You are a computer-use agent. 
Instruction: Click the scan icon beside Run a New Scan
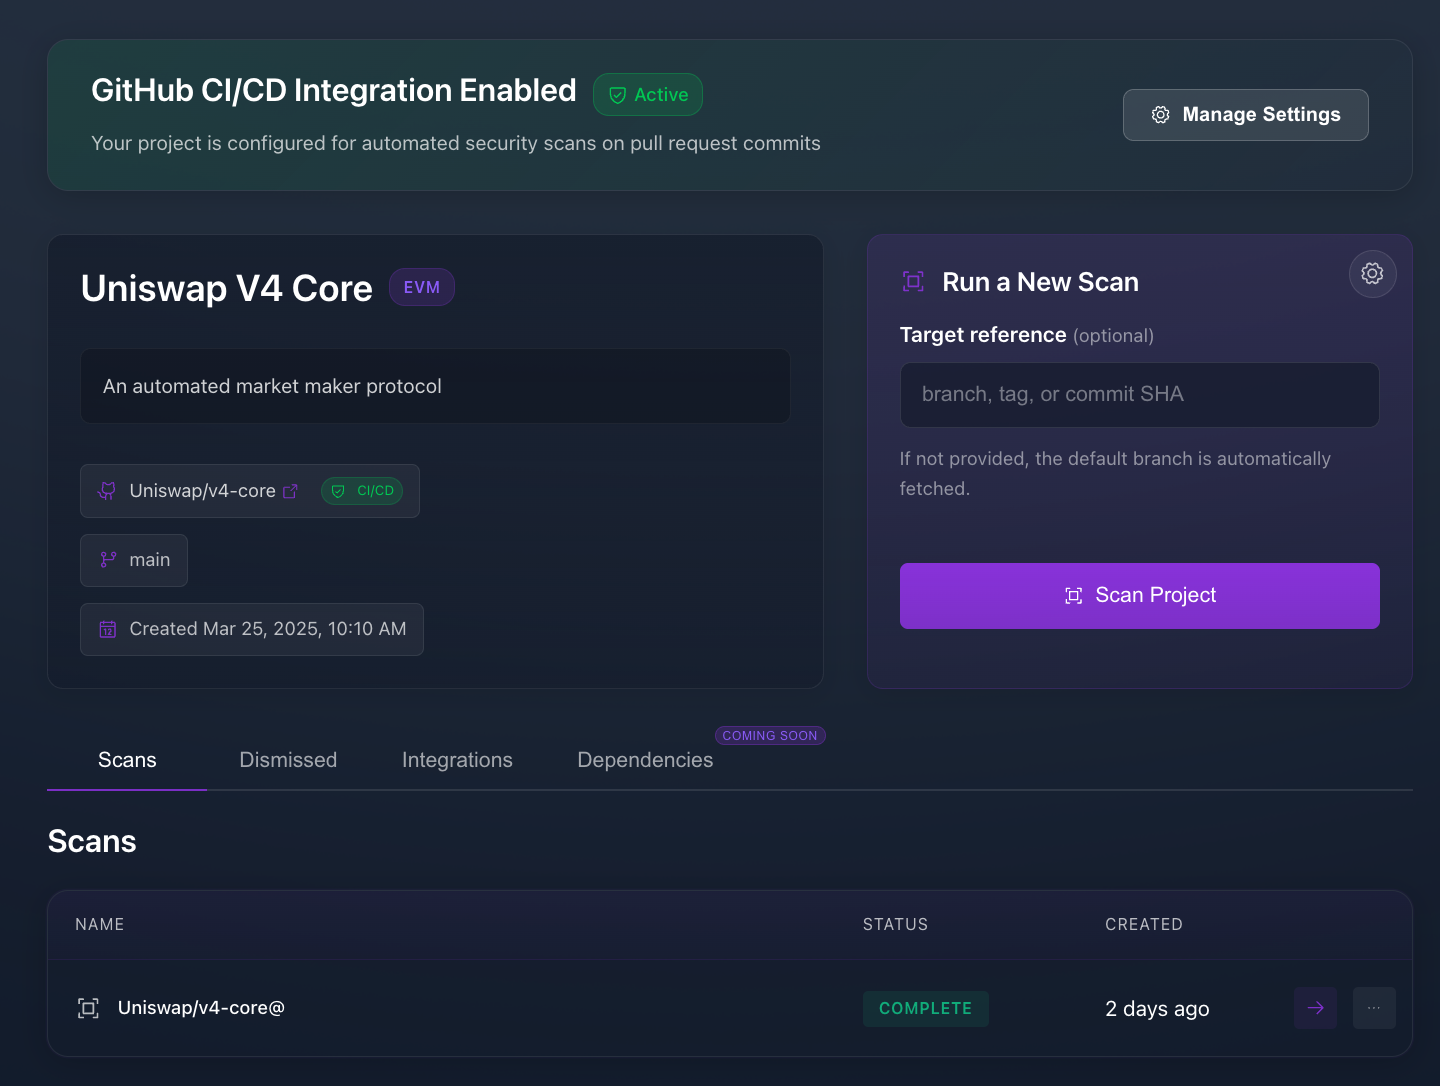pyautogui.click(x=913, y=282)
